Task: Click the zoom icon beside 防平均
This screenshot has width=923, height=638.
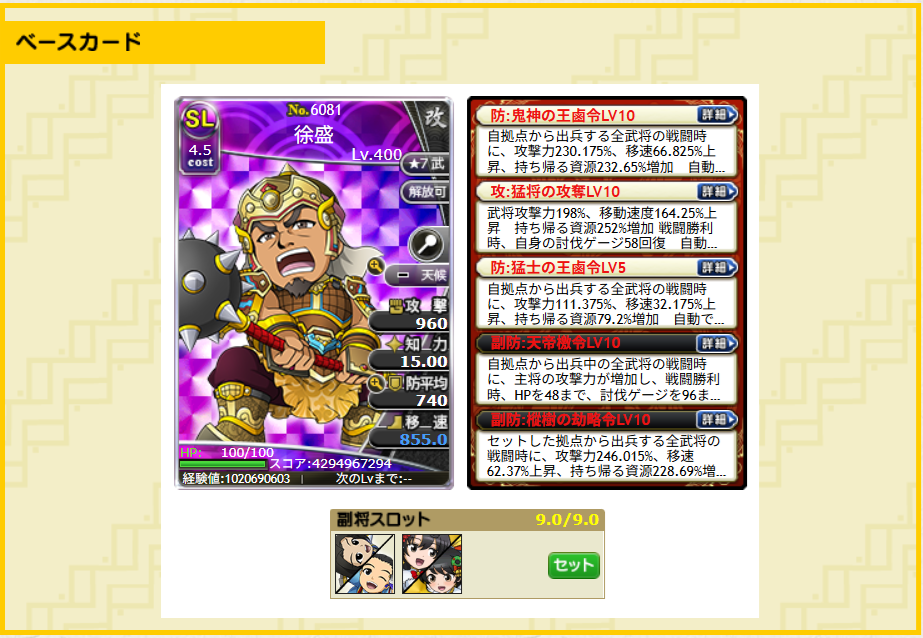Action: pos(376,383)
